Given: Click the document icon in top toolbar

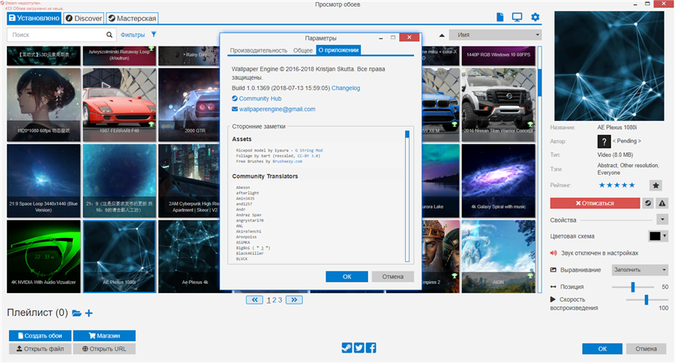Looking at the screenshot, I should coord(500,17).
